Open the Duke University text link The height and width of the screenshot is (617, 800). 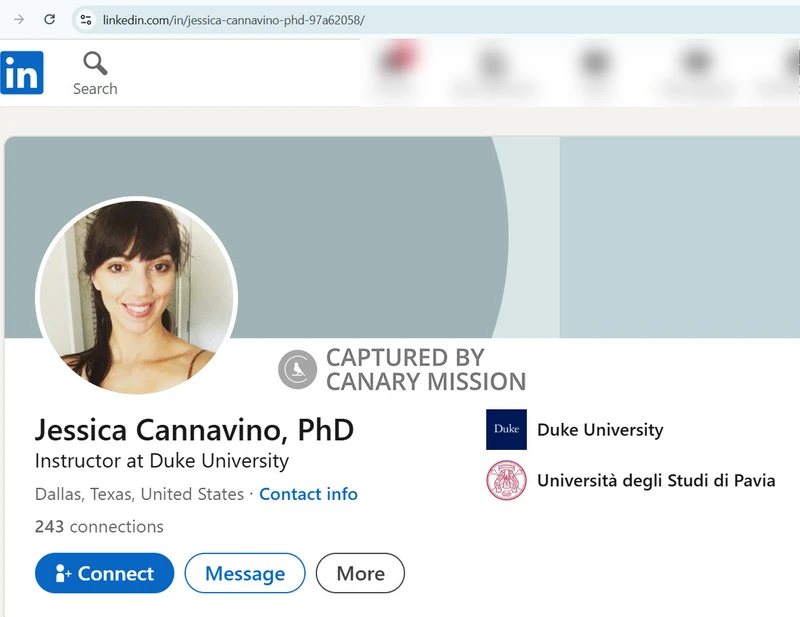[600, 430]
